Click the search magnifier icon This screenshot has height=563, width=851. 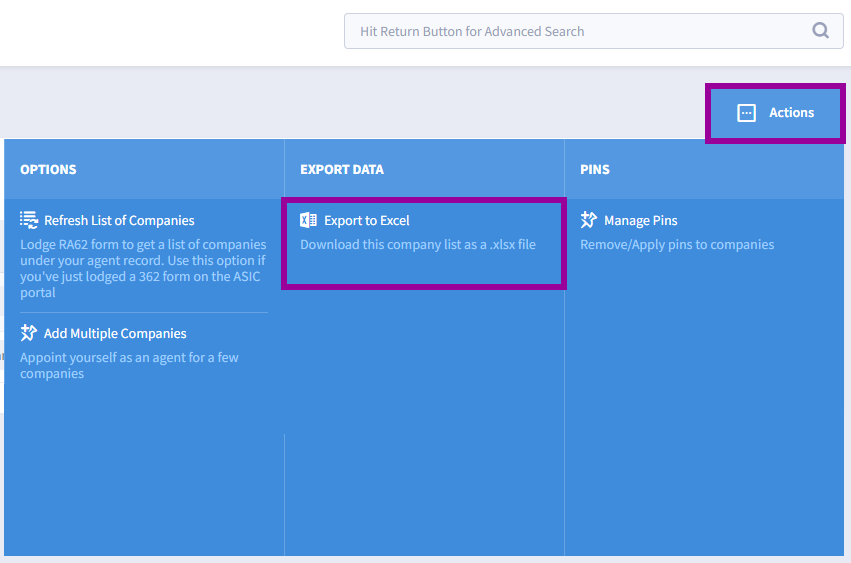coord(820,30)
